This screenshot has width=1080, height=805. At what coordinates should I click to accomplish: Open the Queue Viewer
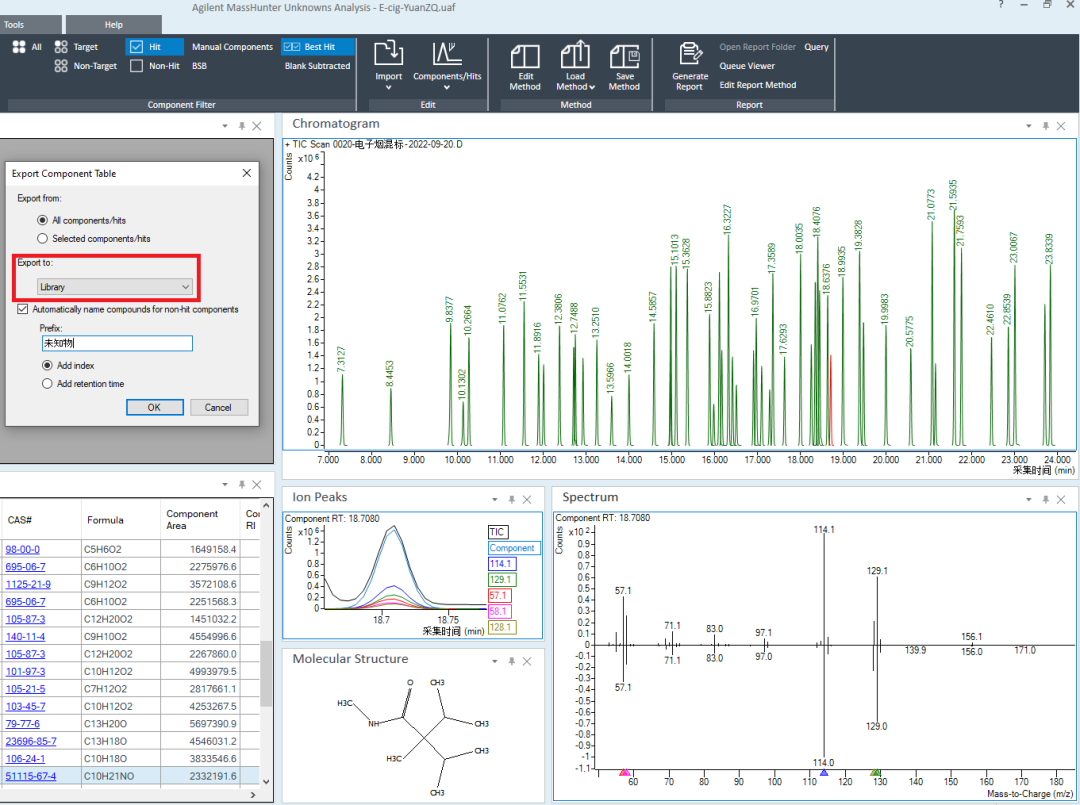[747, 65]
